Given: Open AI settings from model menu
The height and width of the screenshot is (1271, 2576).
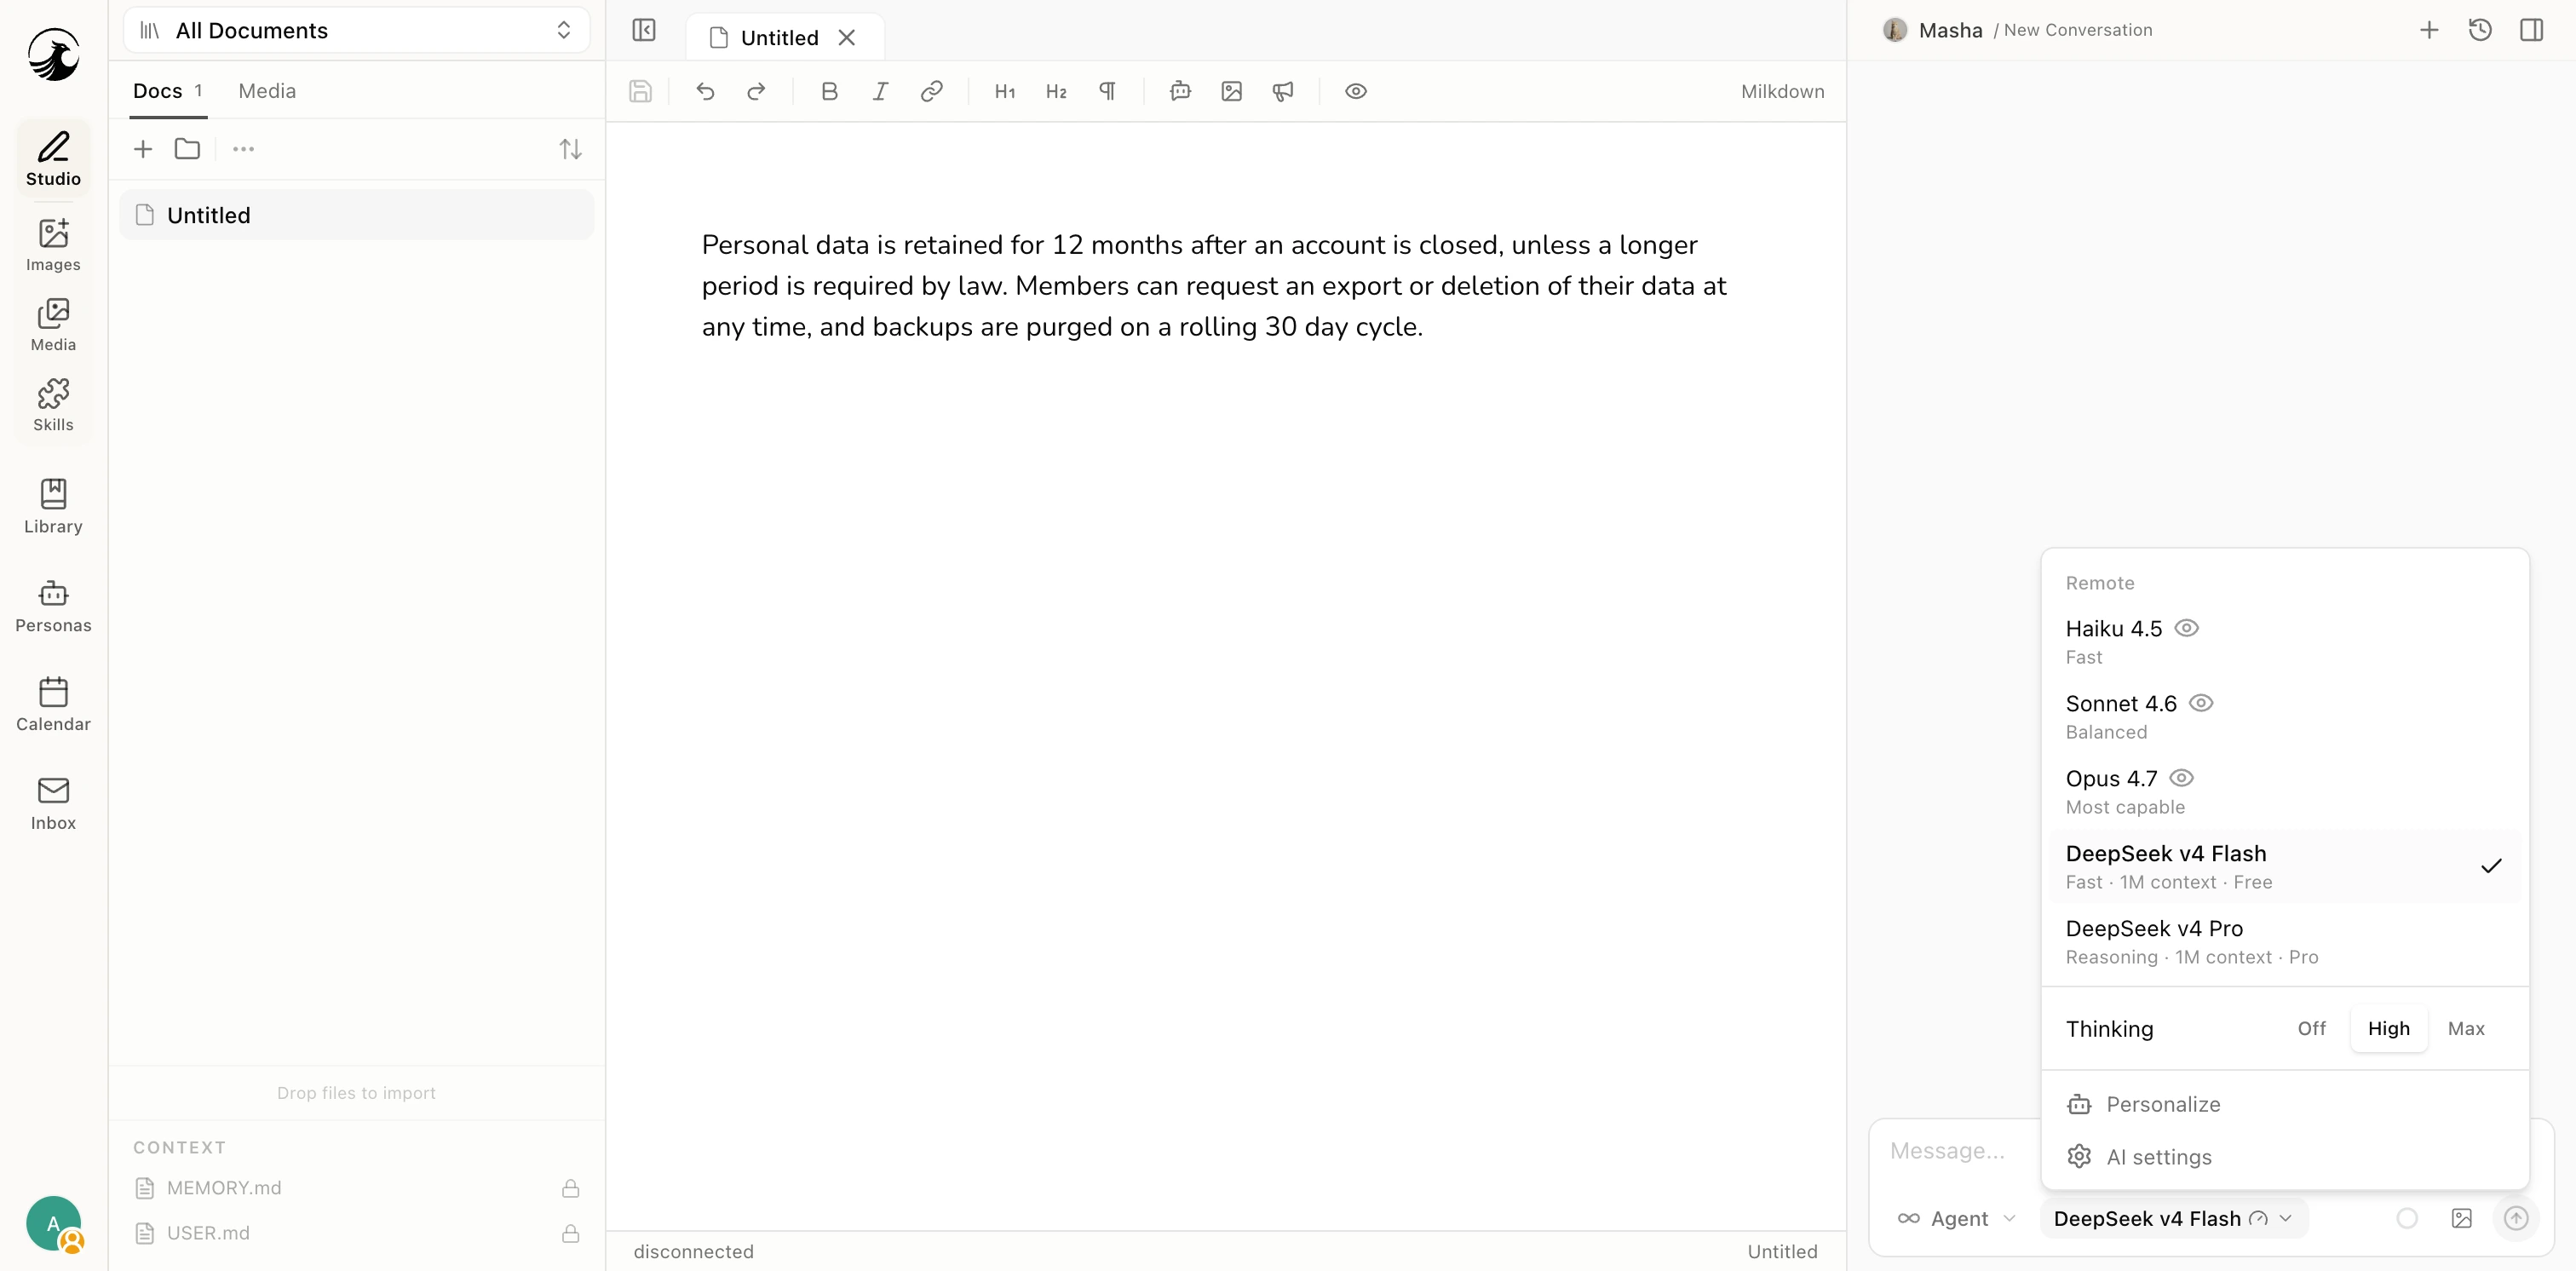Looking at the screenshot, I should (2284, 1157).
